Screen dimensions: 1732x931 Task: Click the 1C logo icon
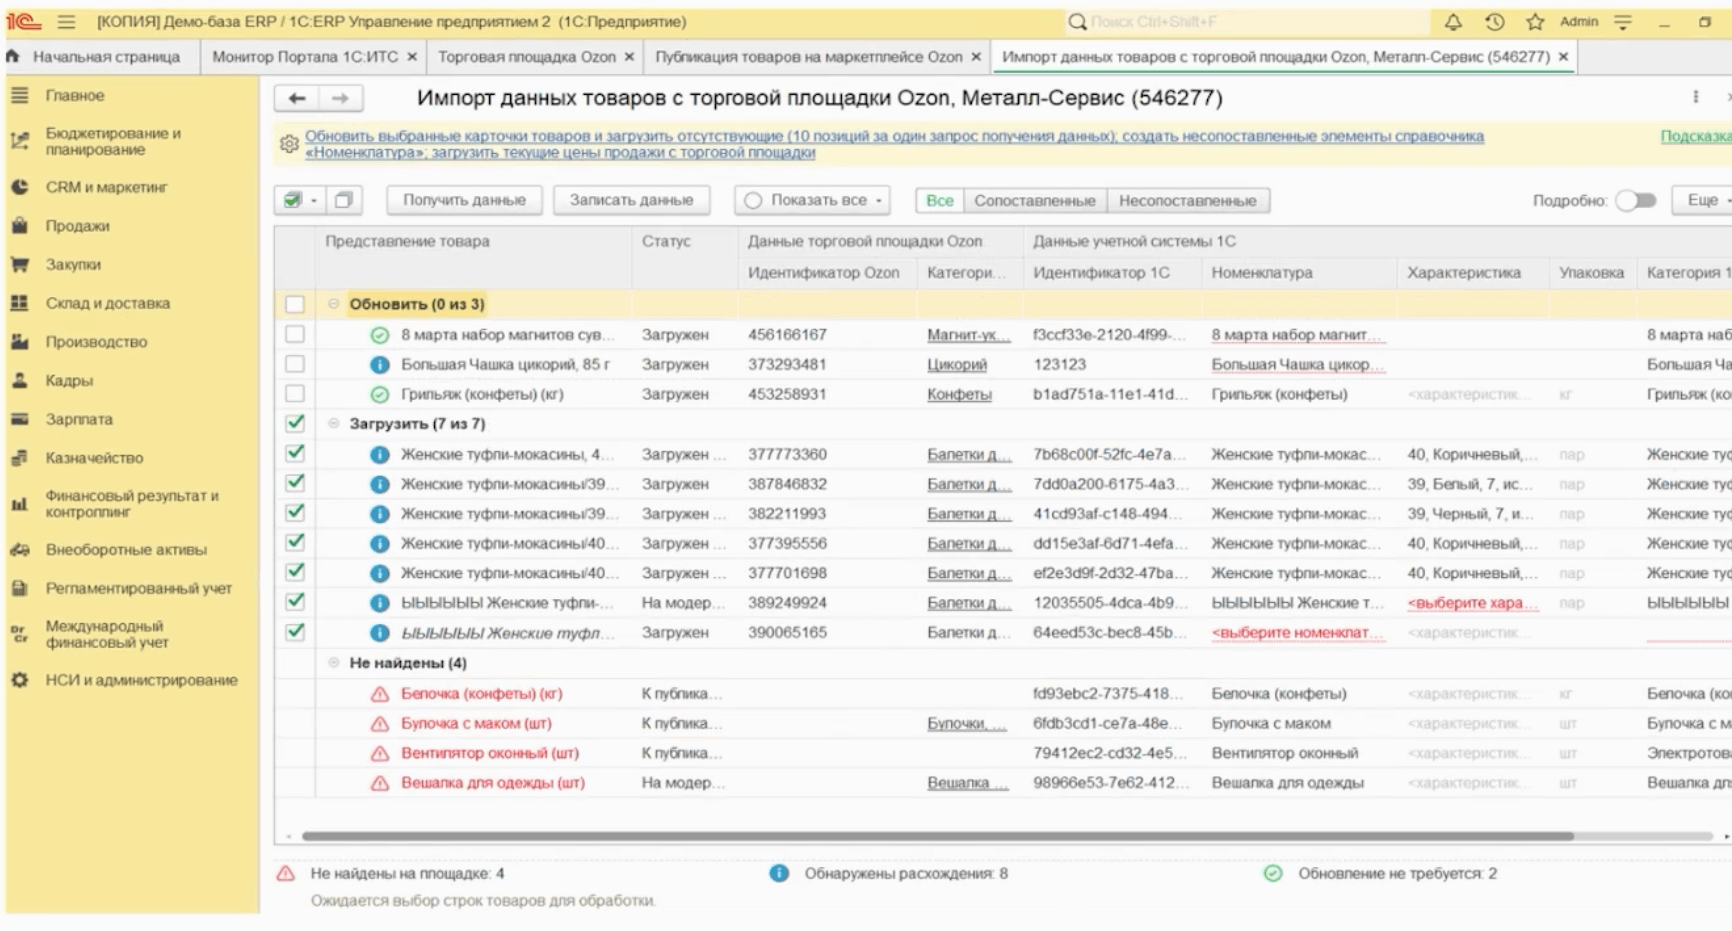coord(23,22)
